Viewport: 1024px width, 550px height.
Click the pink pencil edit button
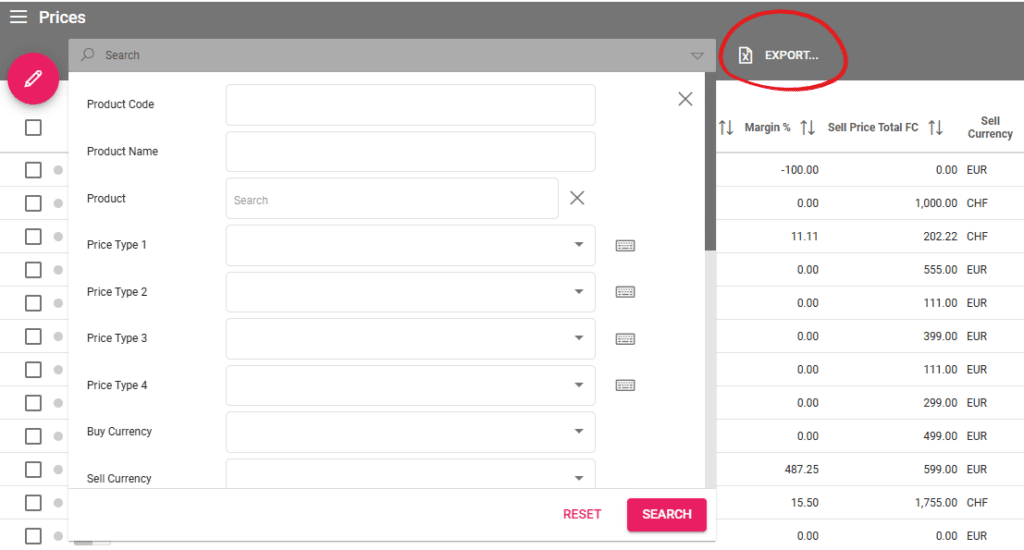tap(33, 79)
